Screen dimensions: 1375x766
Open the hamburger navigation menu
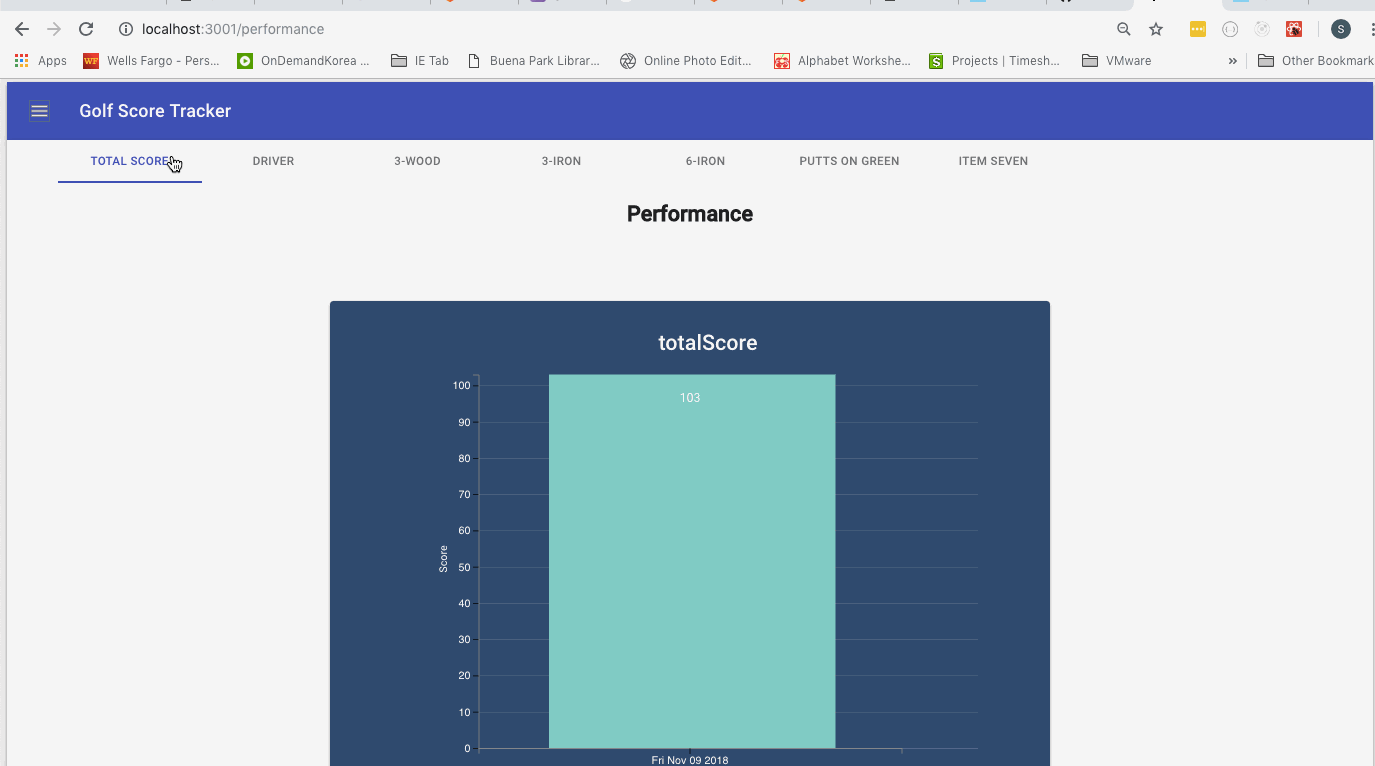(x=39, y=111)
